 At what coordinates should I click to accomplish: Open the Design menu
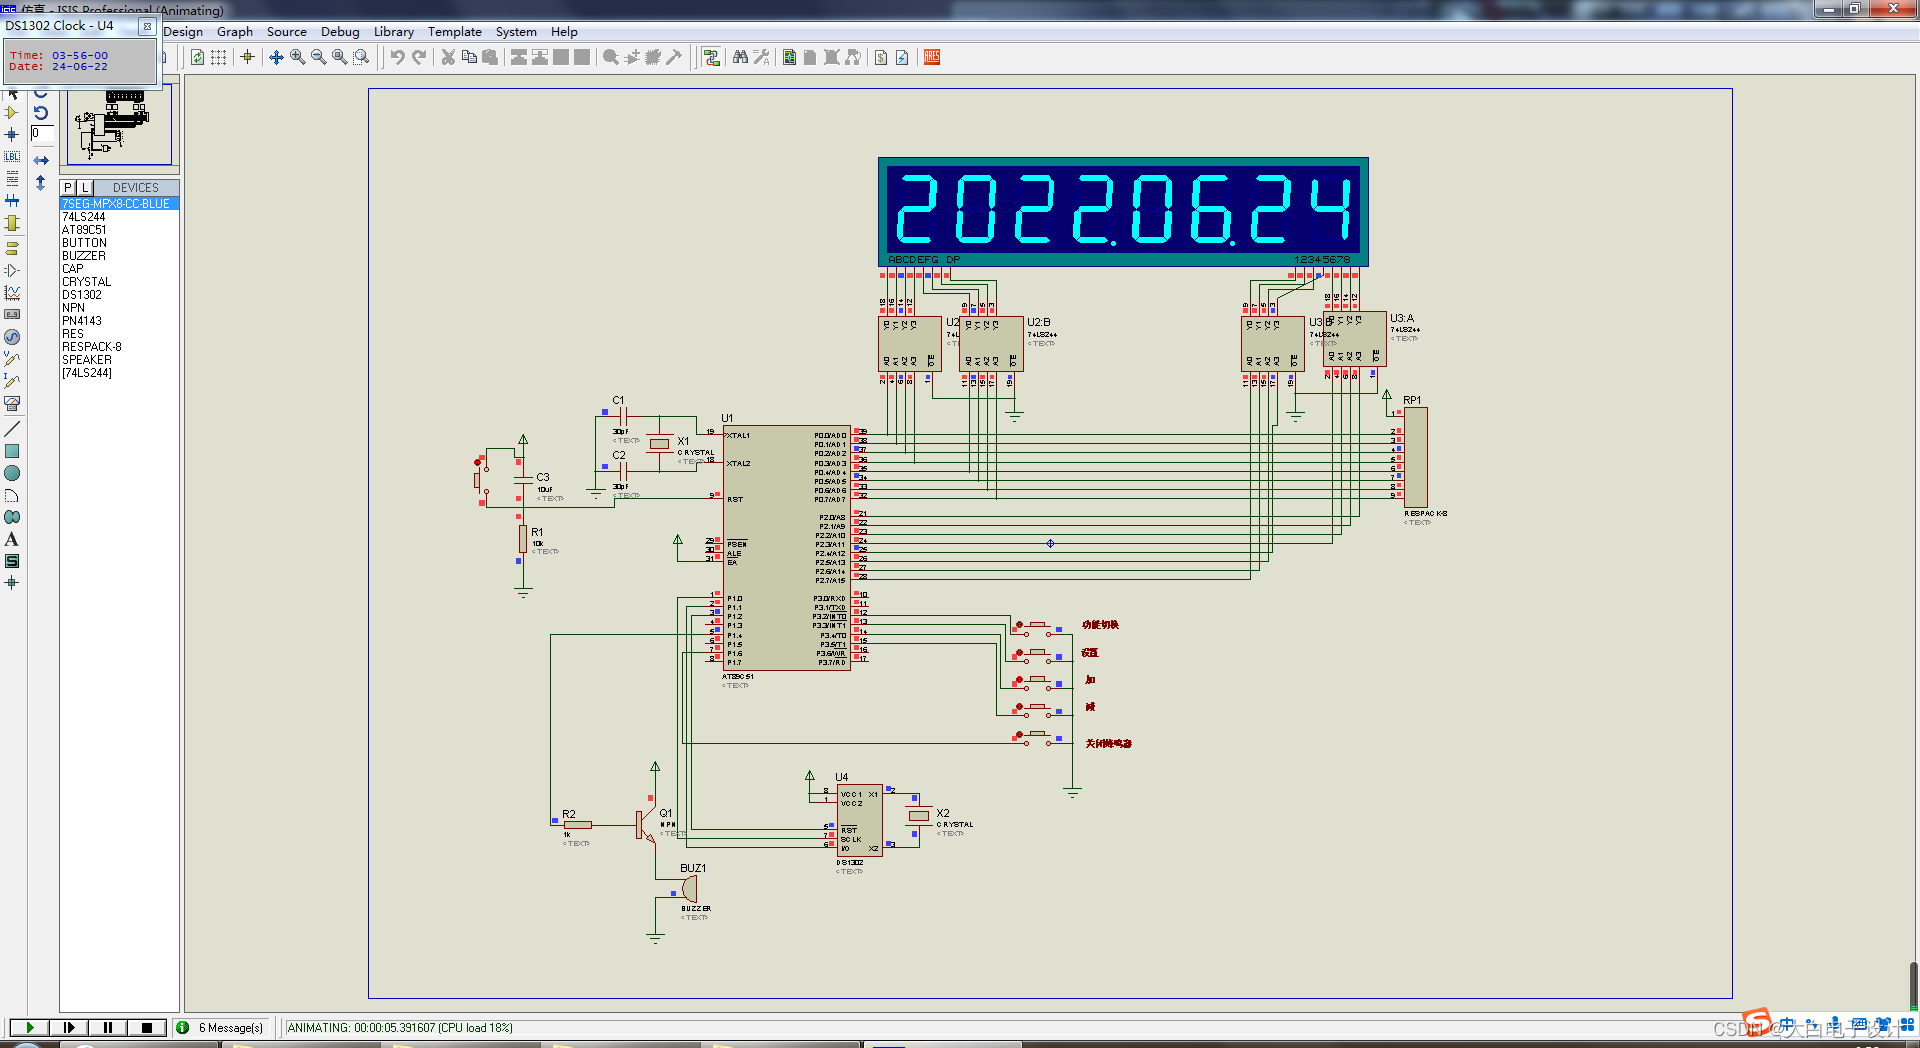183,32
